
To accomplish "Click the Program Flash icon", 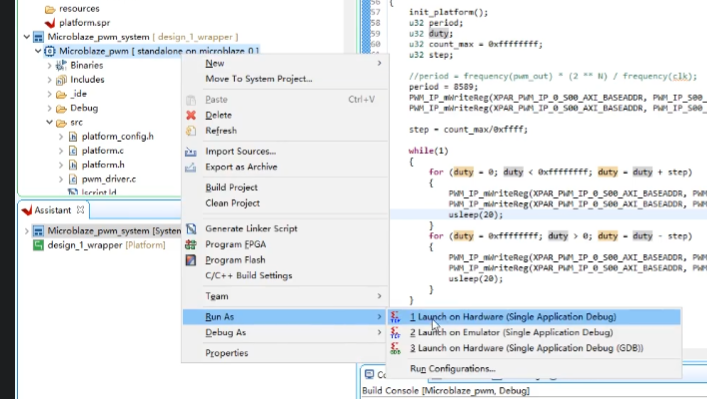I will coord(191,260).
